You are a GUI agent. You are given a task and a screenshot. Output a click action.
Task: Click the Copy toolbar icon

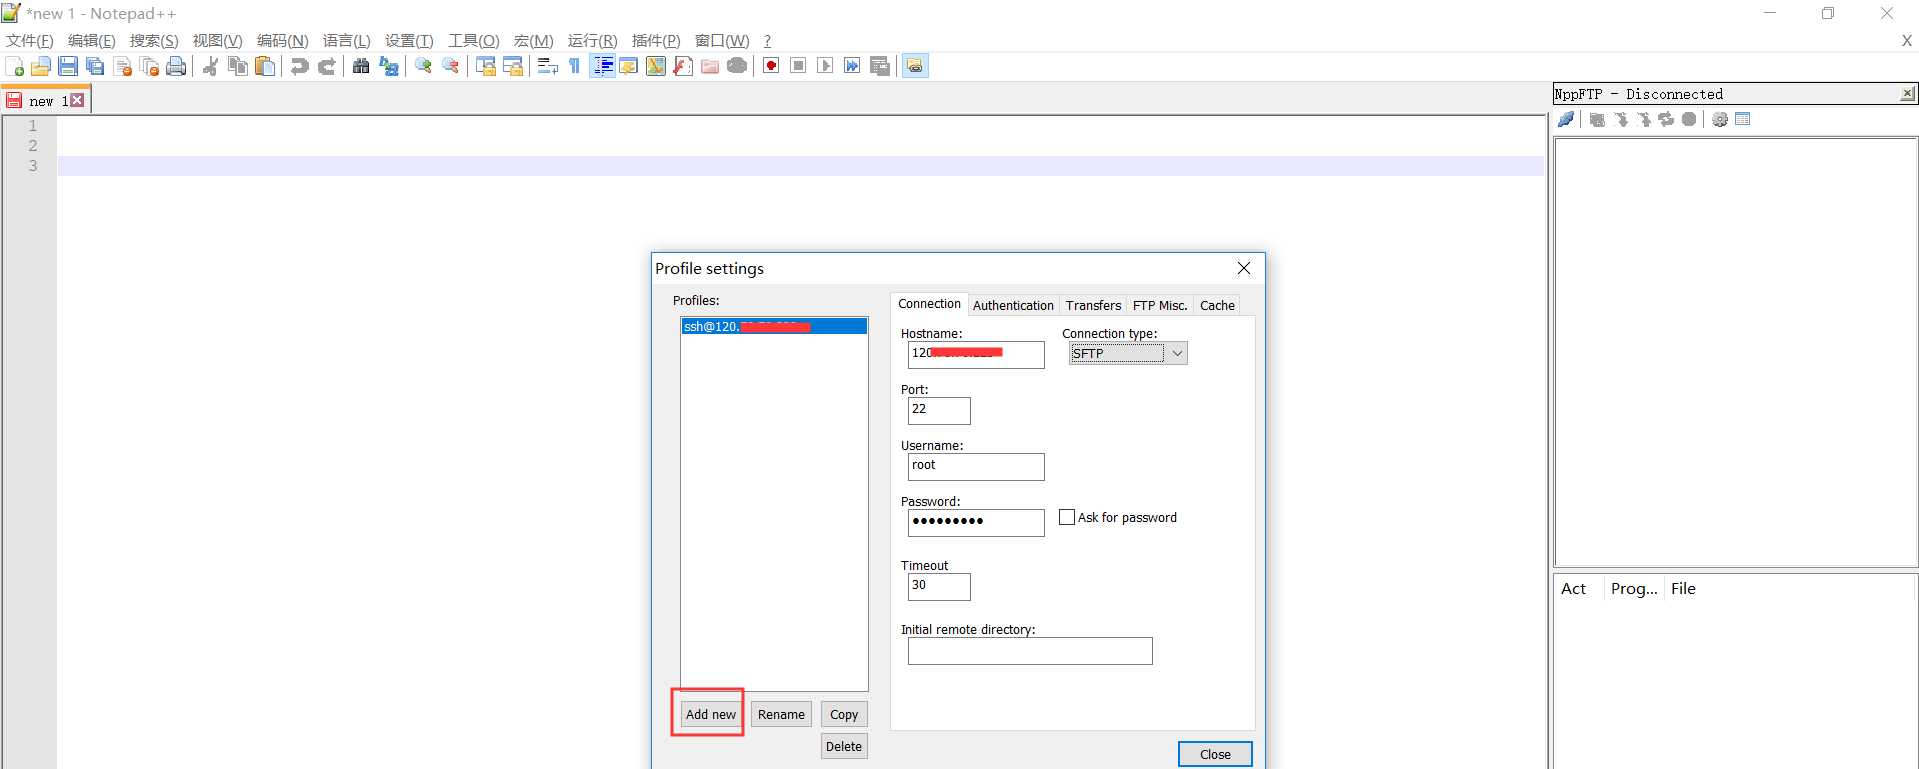(x=238, y=66)
